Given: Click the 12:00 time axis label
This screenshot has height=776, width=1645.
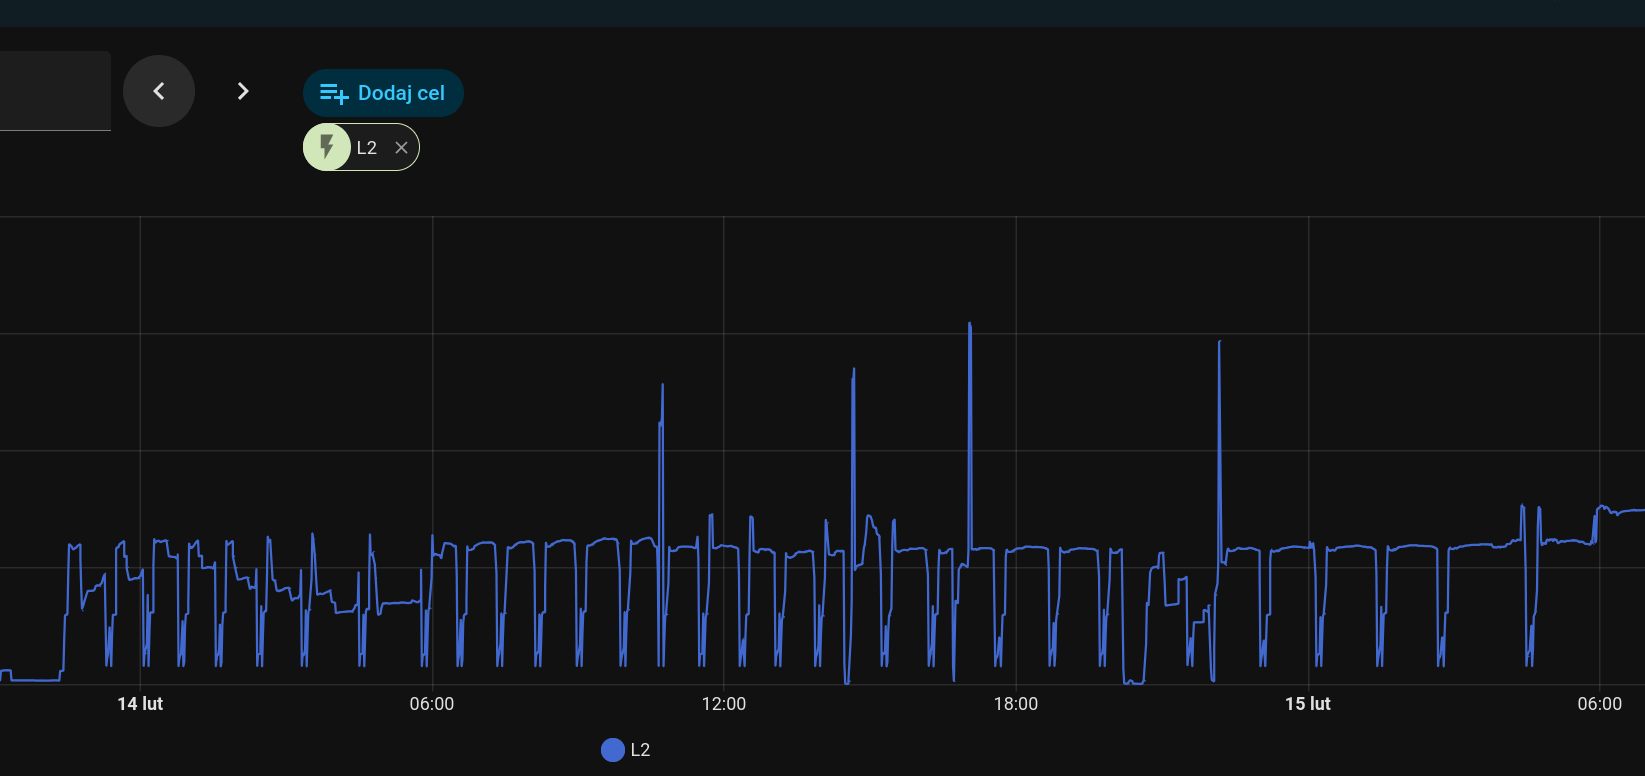Looking at the screenshot, I should [724, 704].
